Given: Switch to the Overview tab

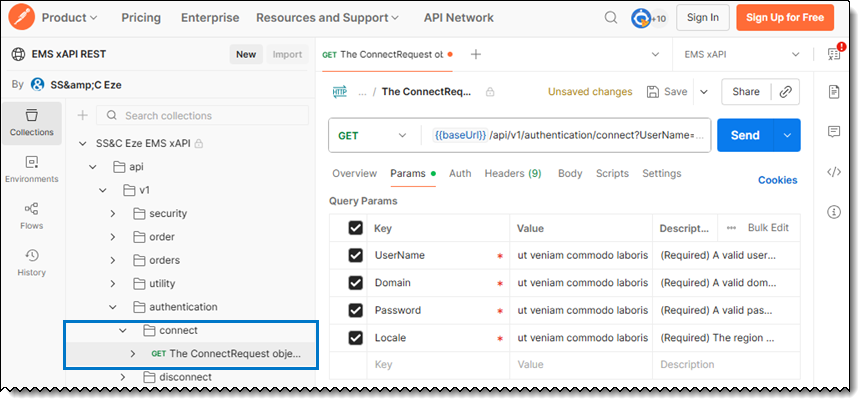Looking at the screenshot, I should [x=354, y=173].
